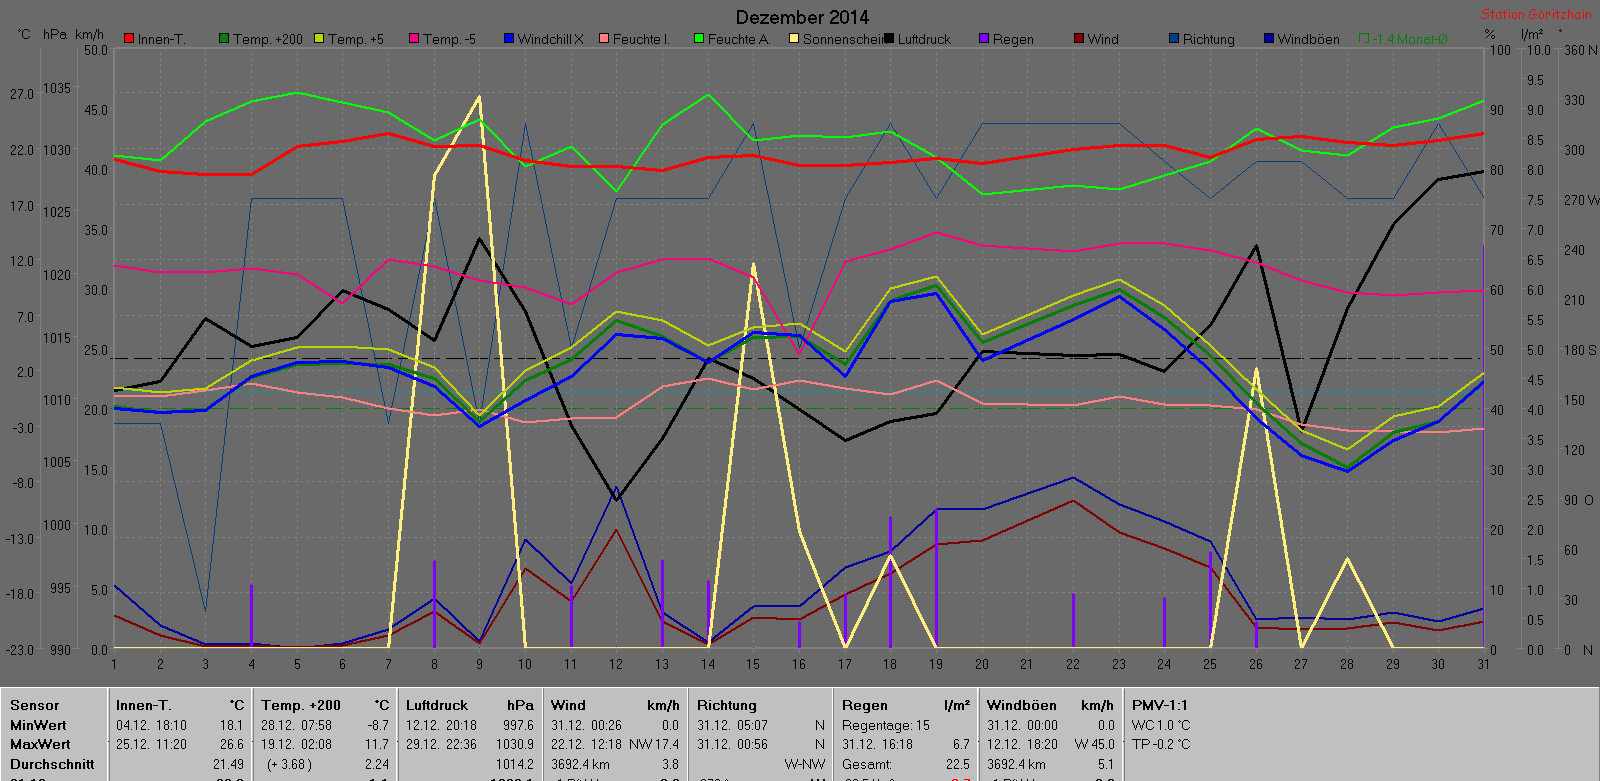Click the Windböen max value W 45.0
This screenshot has height=781, width=1600.
1095,744
